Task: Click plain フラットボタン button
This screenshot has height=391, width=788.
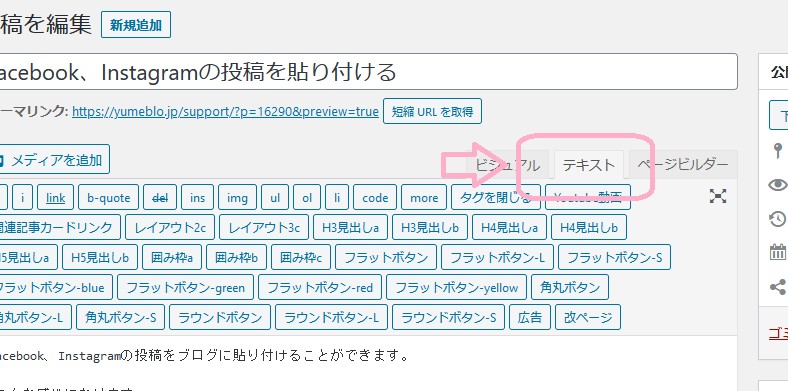Action: point(385,258)
